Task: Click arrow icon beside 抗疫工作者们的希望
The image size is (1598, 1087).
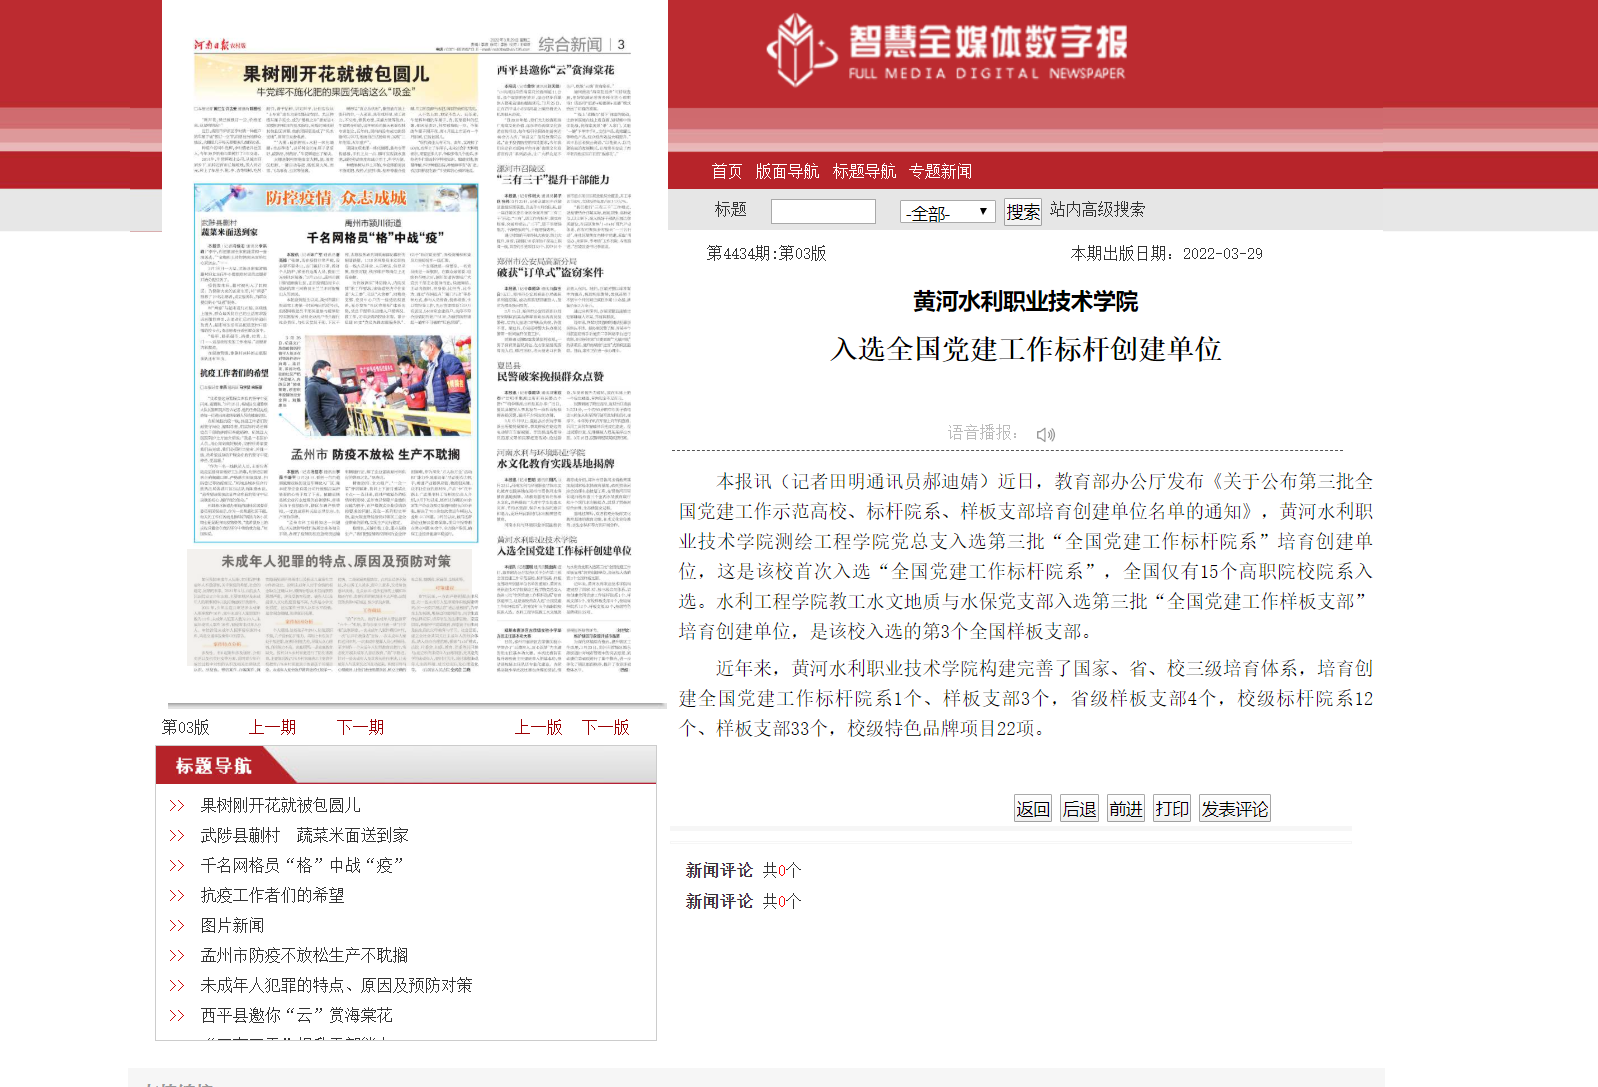Action: click(x=177, y=896)
